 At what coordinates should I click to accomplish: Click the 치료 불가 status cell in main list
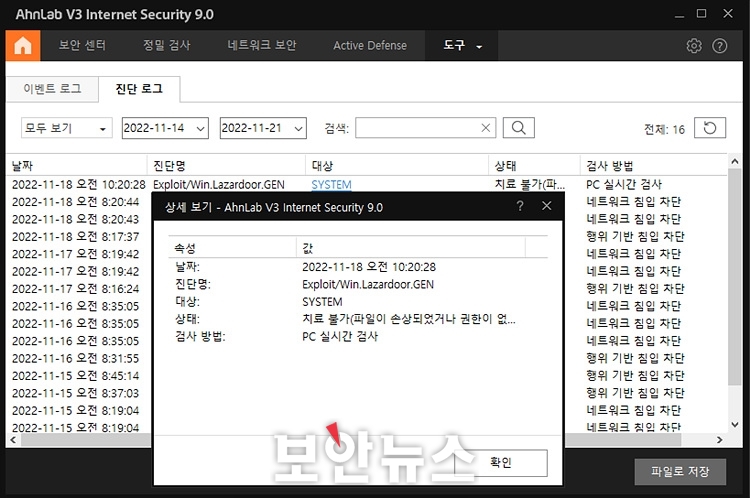[529, 184]
